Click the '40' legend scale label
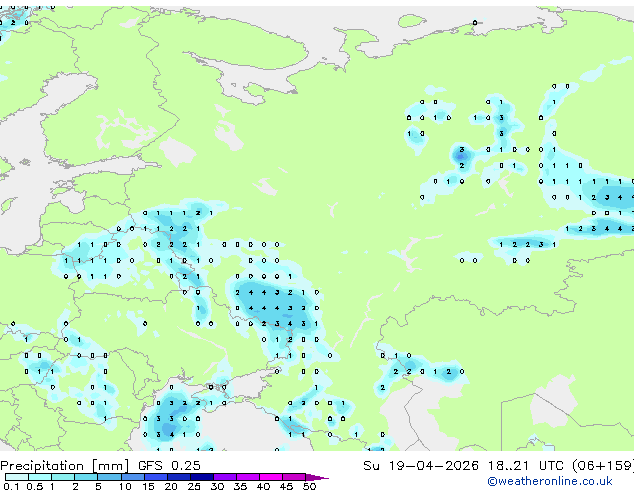 tap(263, 486)
